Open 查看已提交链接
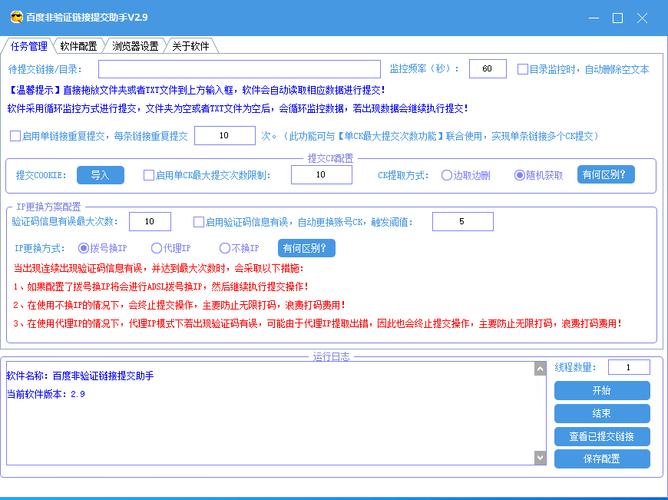This screenshot has height=500, width=668. pos(602,436)
